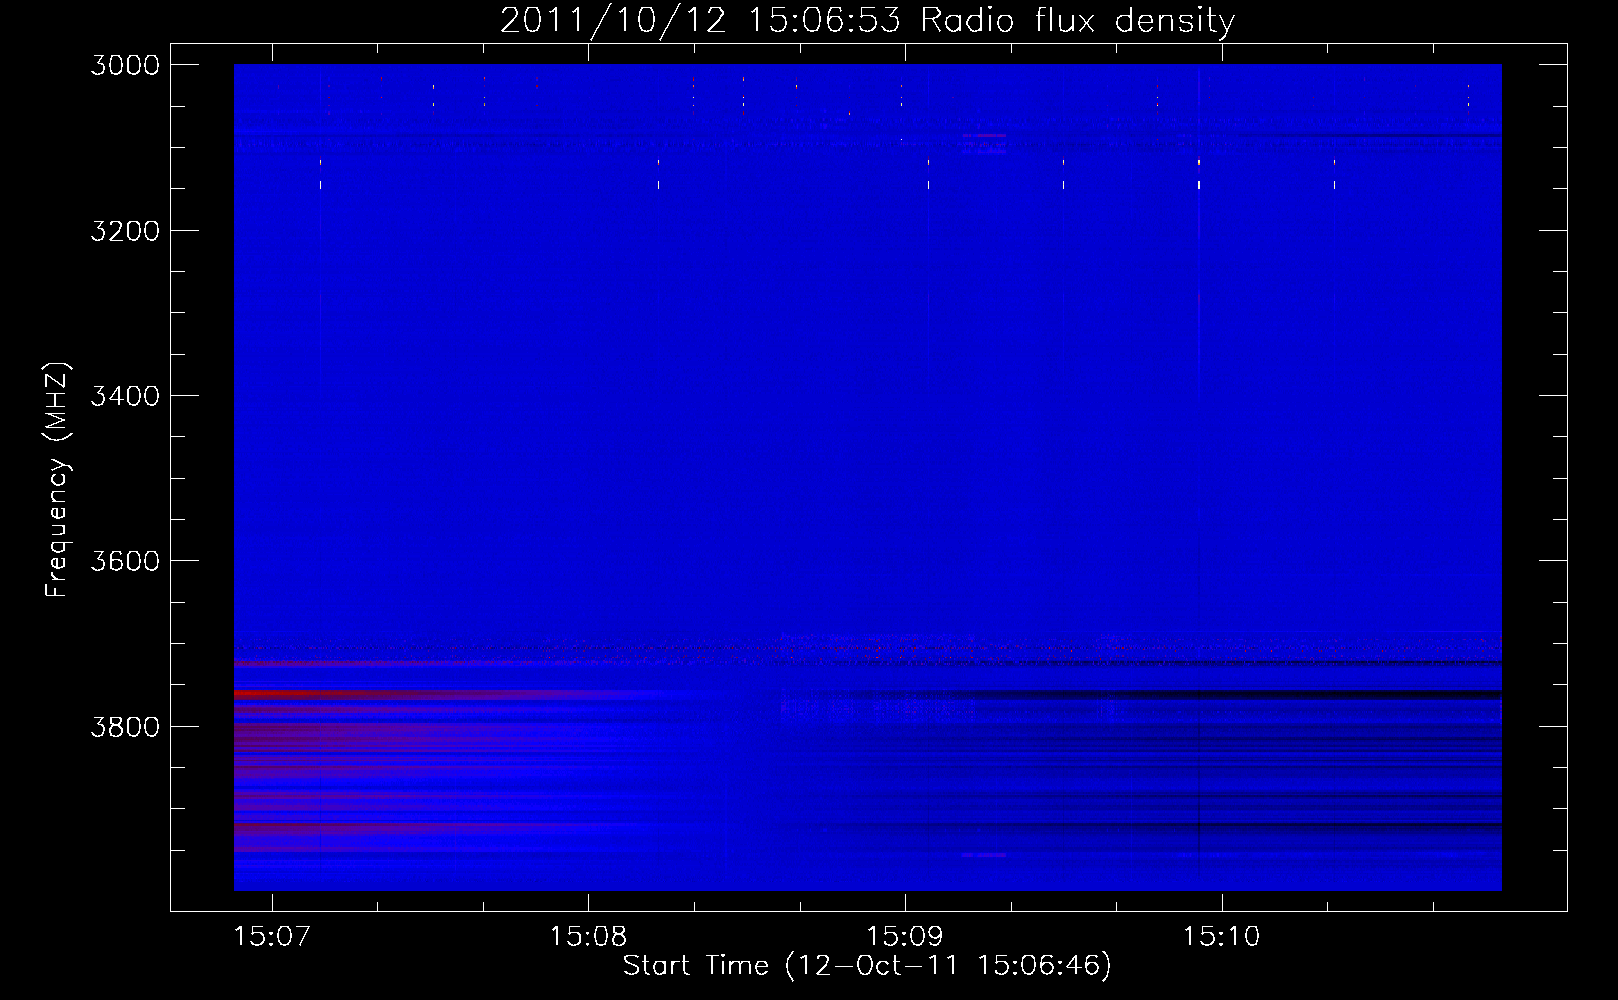This screenshot has height=1000, width=1618.
Task: Click the 3400 frequency tick label
Action: click(125, 396)
